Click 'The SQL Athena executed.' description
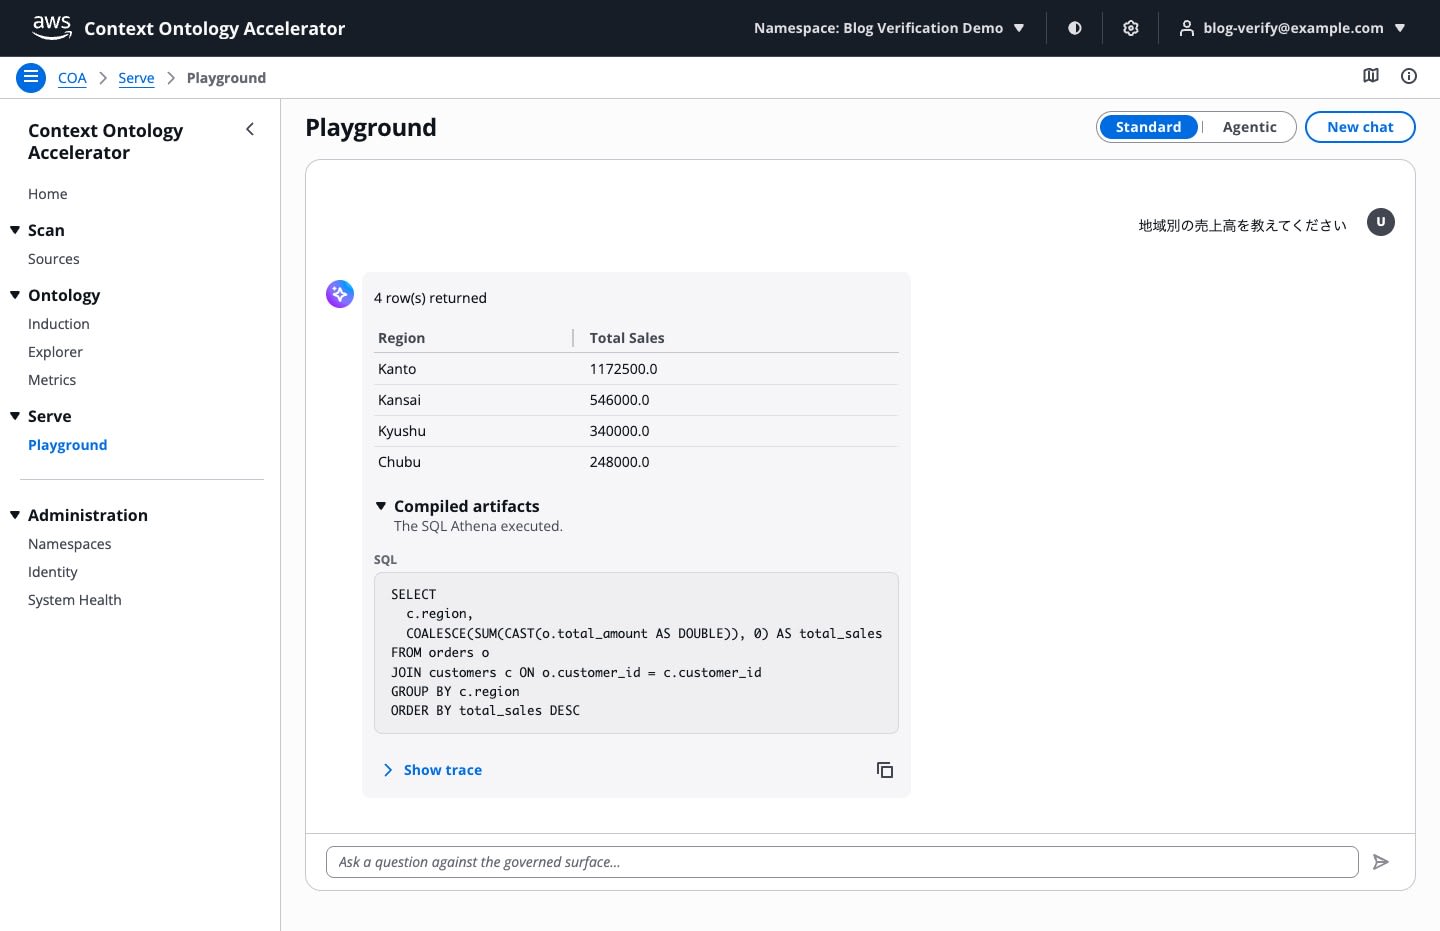 click(478, 526)
